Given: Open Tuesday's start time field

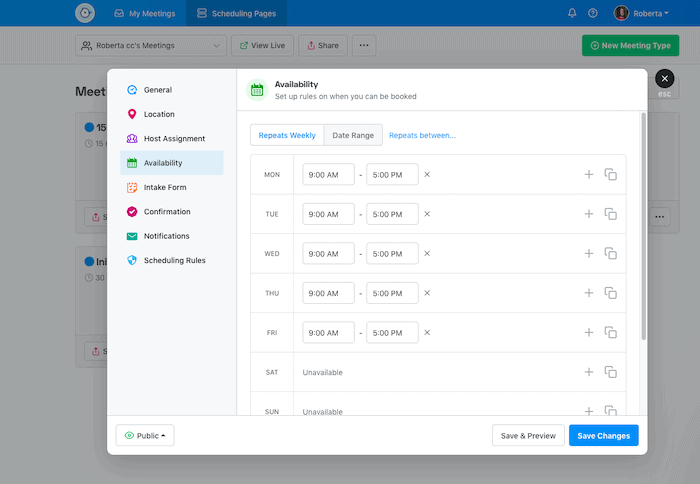Looking at the screenshot, I should coord(328,214).
